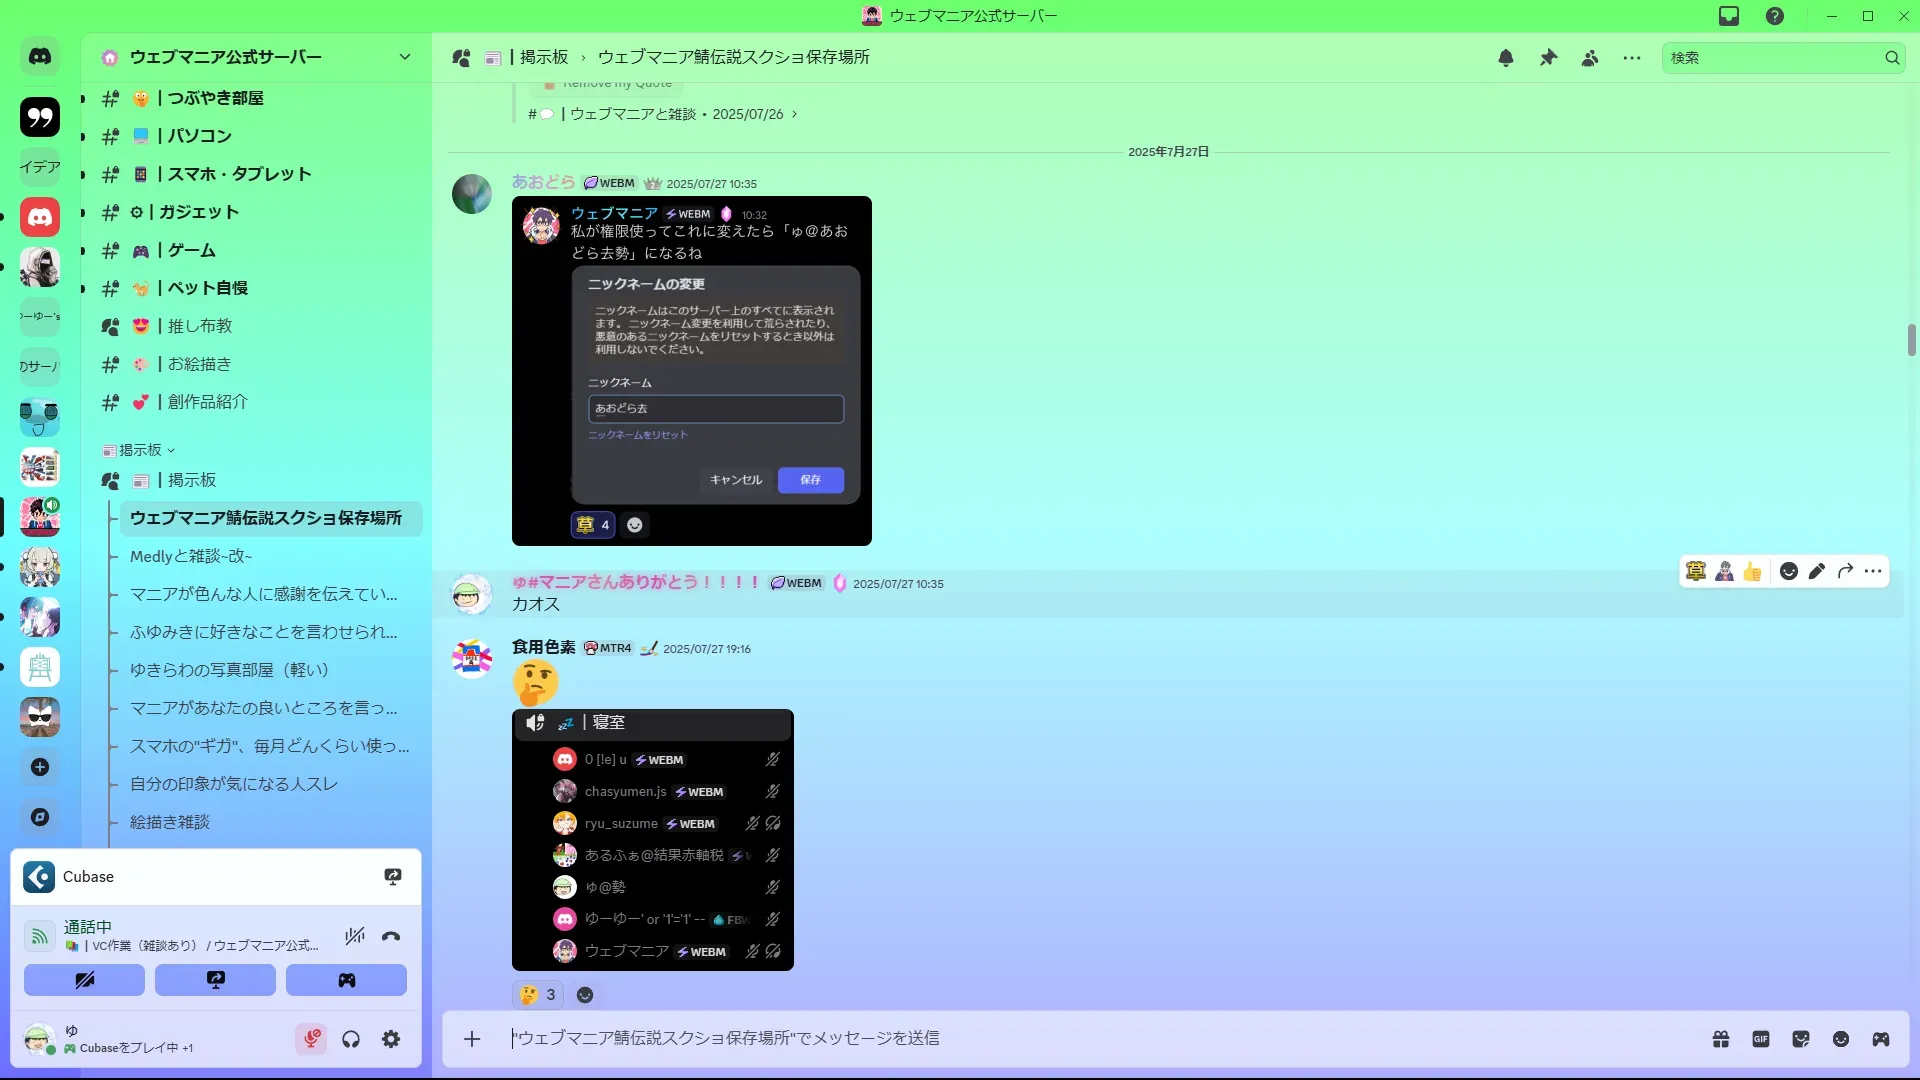Open user settings gear
This screenshot has height=1080, width=1920.
coord(391,1039)
